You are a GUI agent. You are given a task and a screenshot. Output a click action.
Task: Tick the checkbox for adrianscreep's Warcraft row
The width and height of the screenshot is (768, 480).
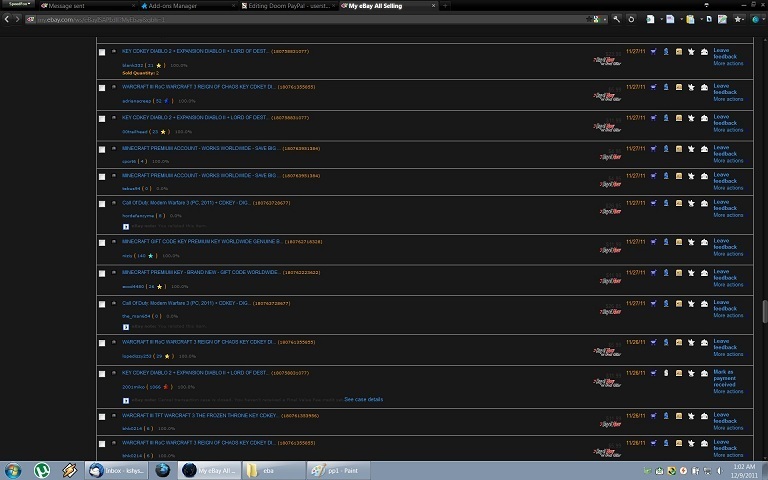(102, 88)
